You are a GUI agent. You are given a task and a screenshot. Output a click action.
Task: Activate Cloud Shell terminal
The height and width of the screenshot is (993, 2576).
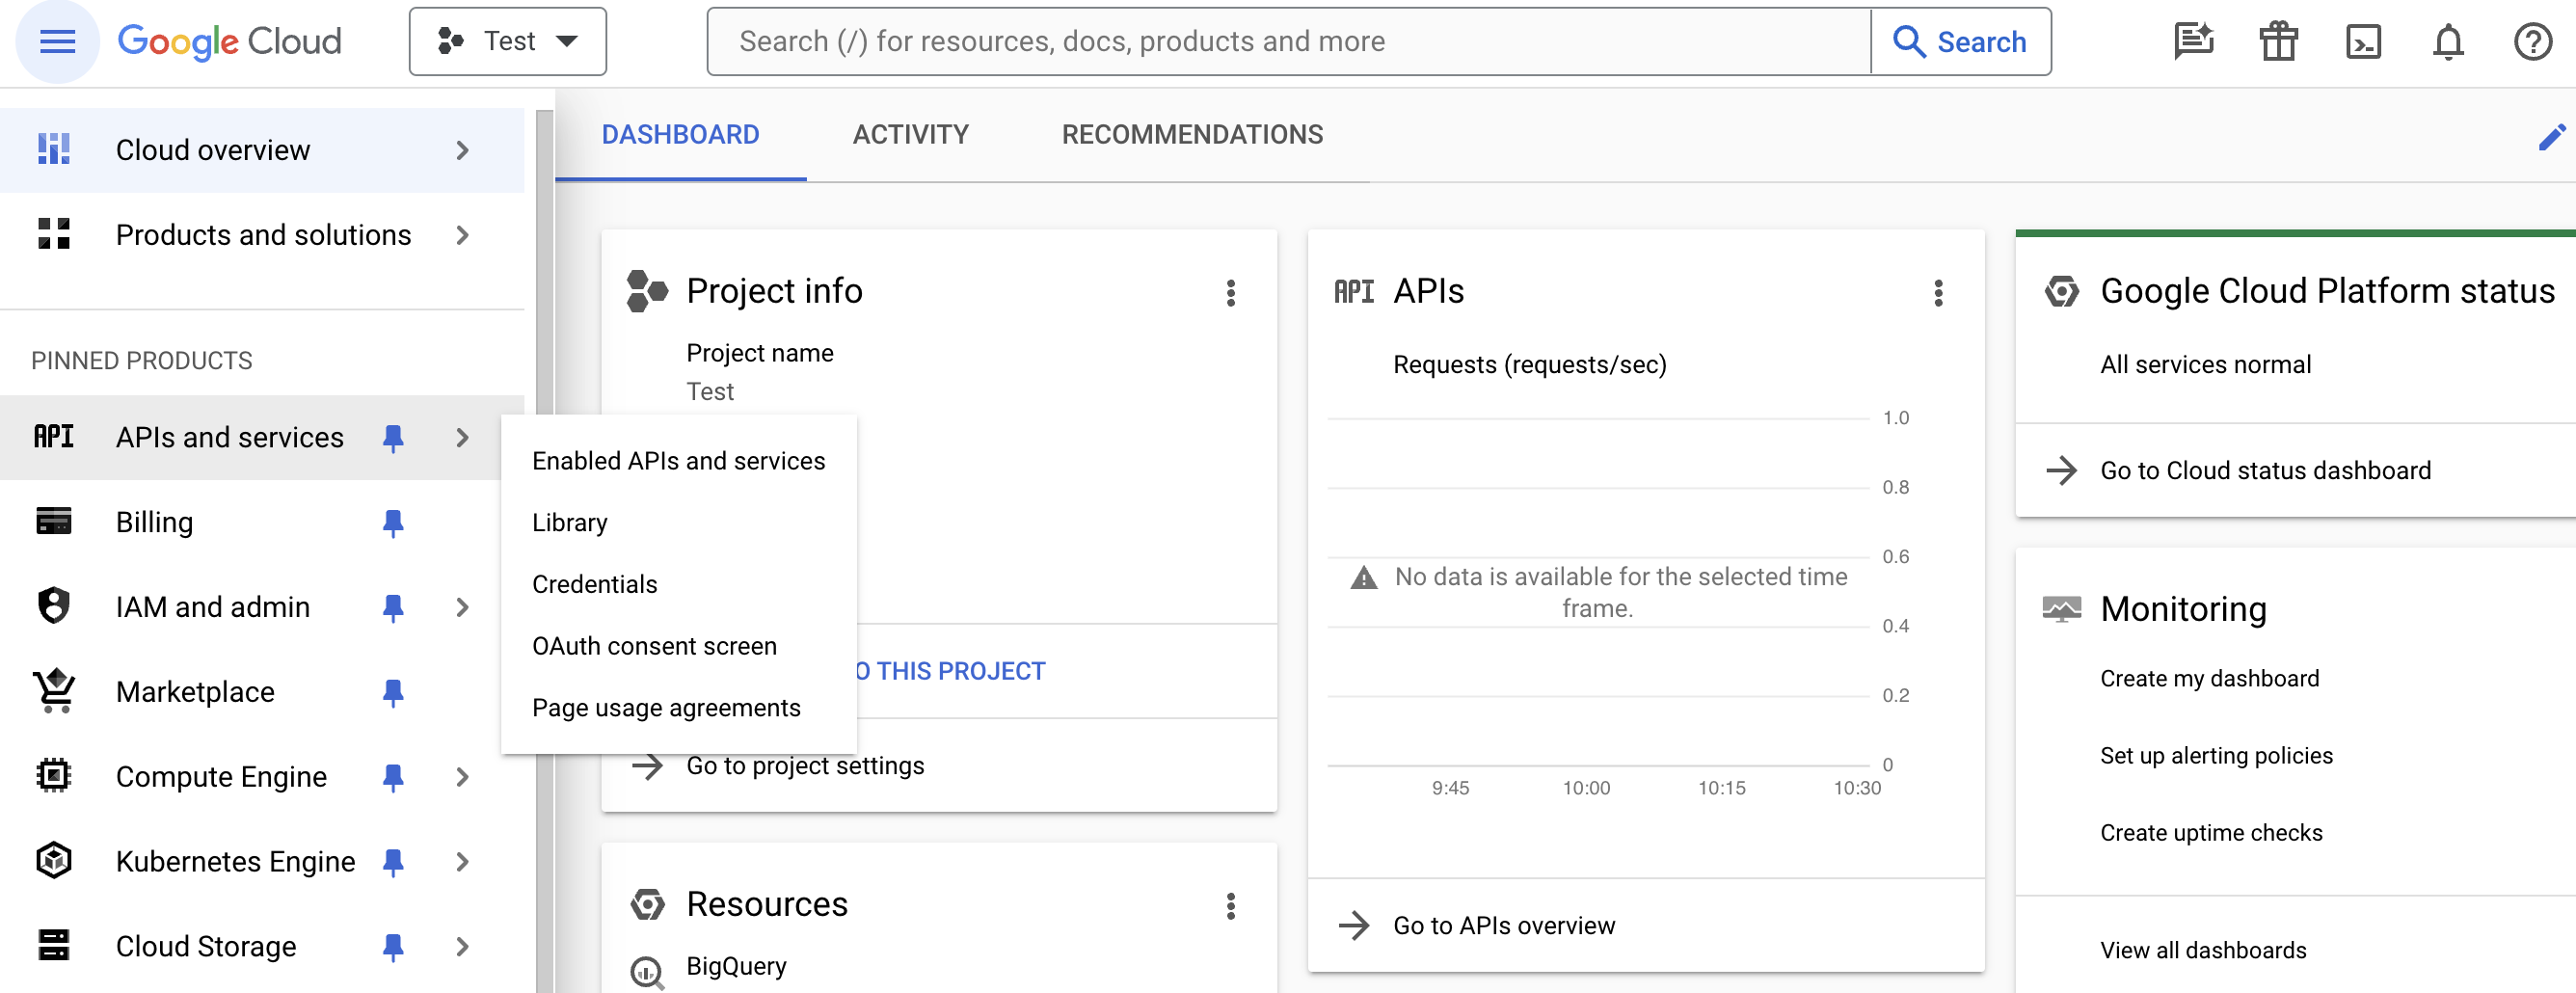coord(2364,41)
